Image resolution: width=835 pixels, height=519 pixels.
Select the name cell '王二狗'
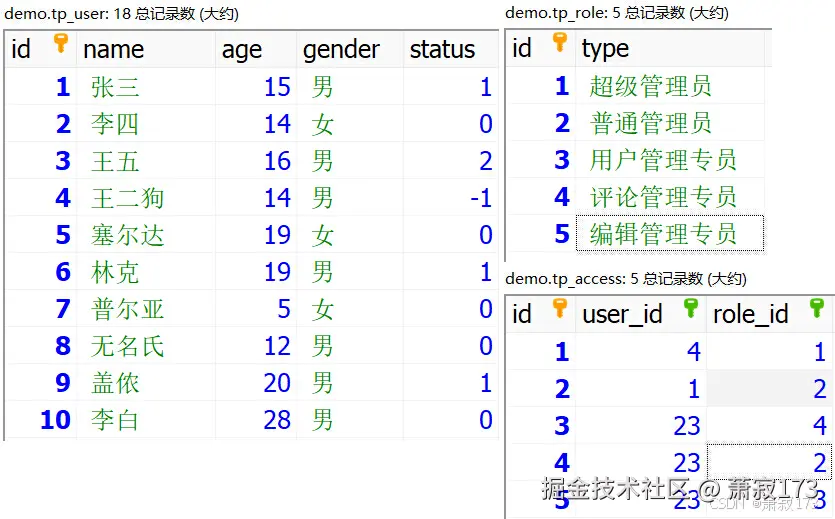(x=146, y=197)
